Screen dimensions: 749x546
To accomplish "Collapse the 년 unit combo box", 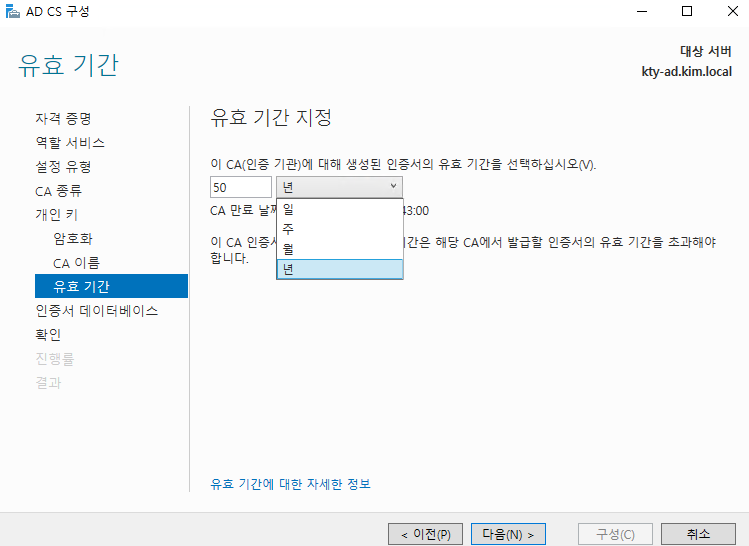I will coord(339,187).
